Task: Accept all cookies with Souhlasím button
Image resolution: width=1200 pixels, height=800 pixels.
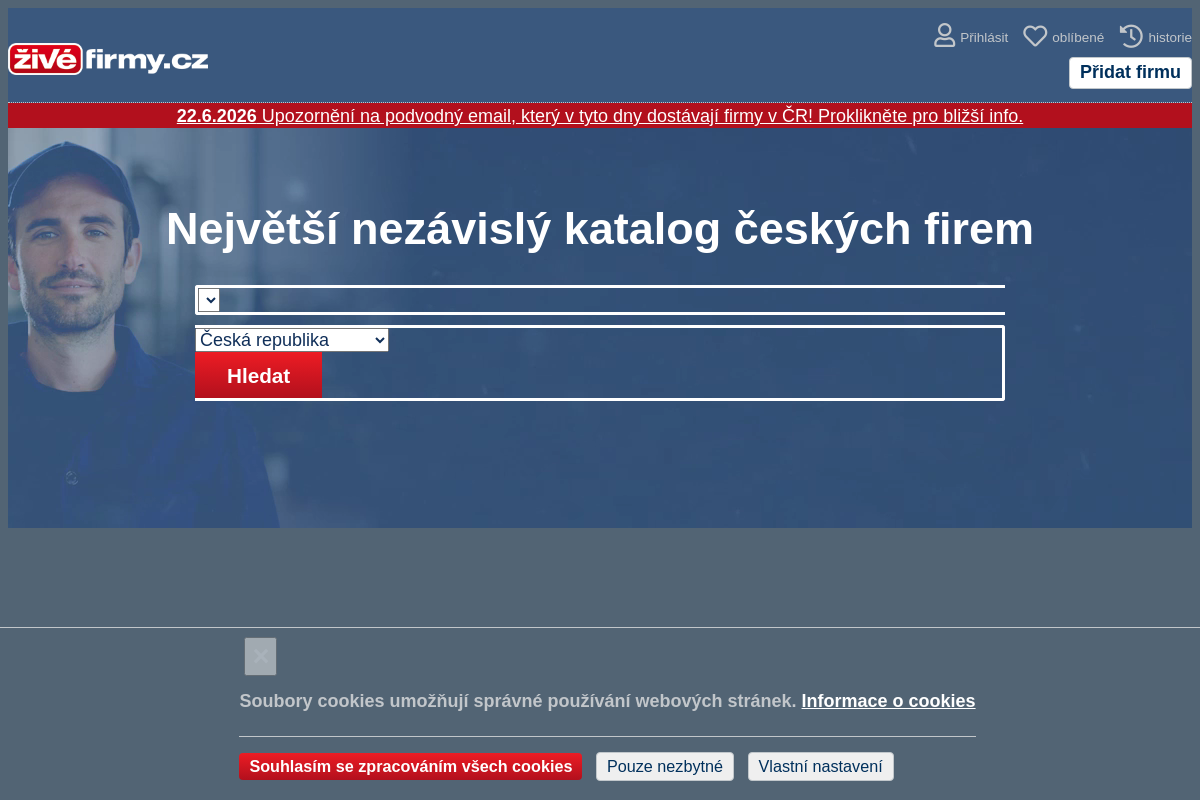Action: pyautogui.click(x=410, y=767)
